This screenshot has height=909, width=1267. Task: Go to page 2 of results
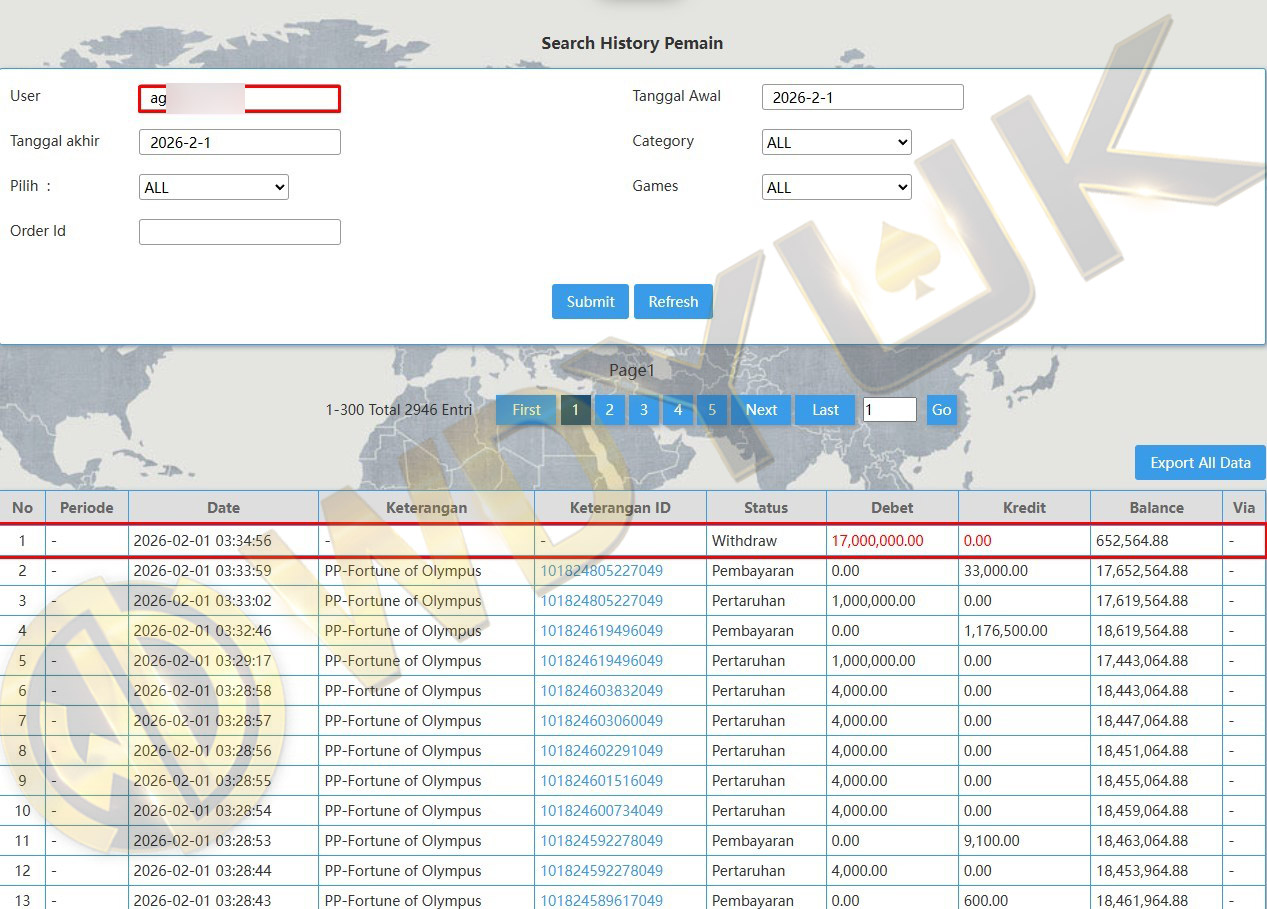pyautogui.click(x=609, y=410)
